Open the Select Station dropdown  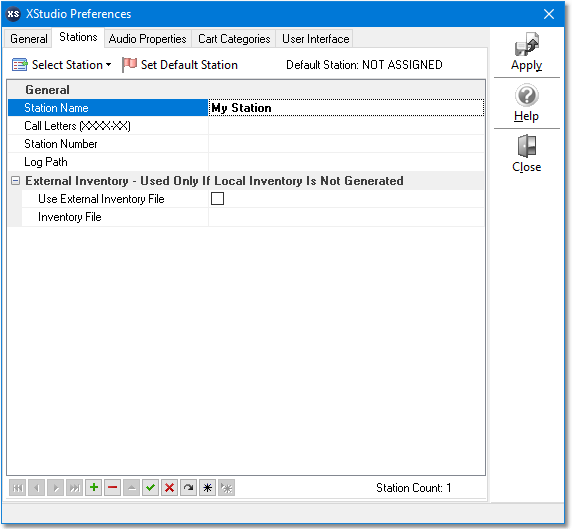(x=61, y=65)
